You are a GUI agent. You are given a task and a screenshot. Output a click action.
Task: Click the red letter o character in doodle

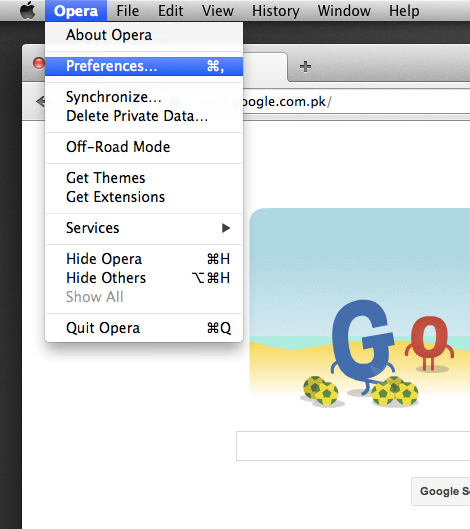coord(430,342)
